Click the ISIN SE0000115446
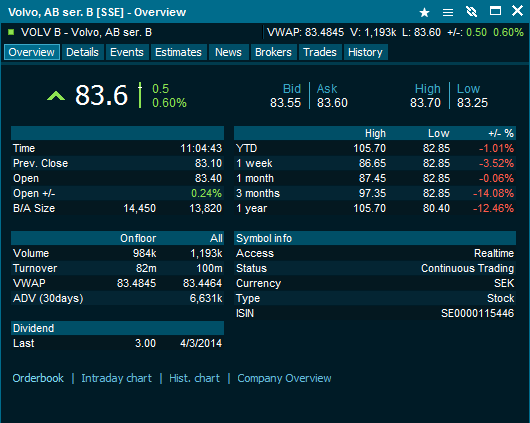 coord(478,313)
